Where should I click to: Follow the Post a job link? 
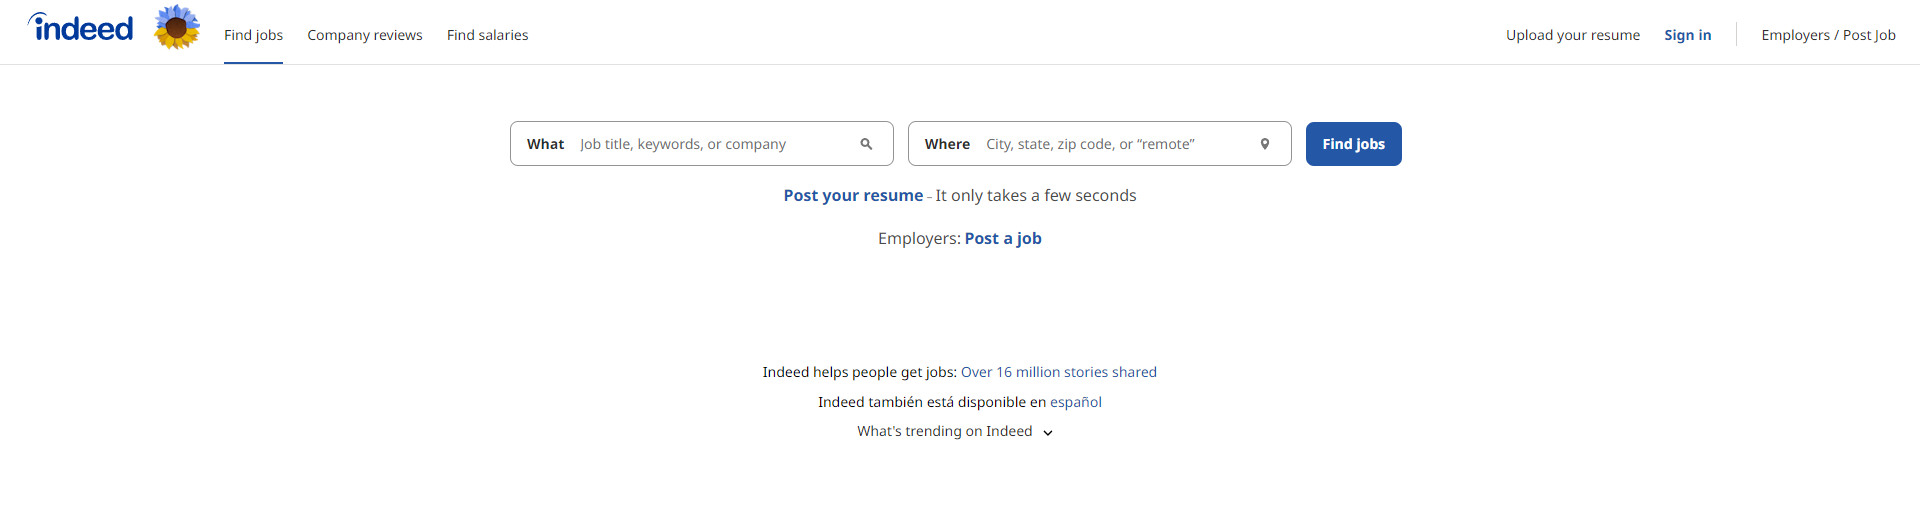pyautogui.click(x=1003, y=239)
